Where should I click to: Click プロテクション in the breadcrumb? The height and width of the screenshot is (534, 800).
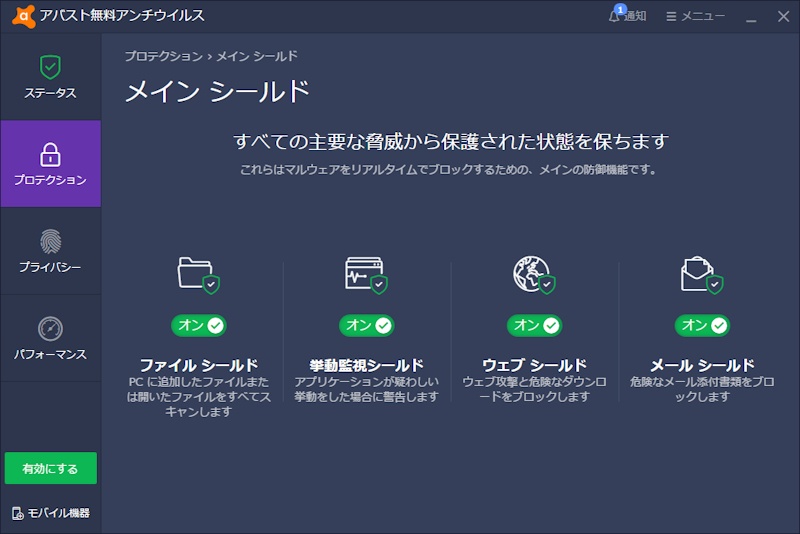pos(164,56)
